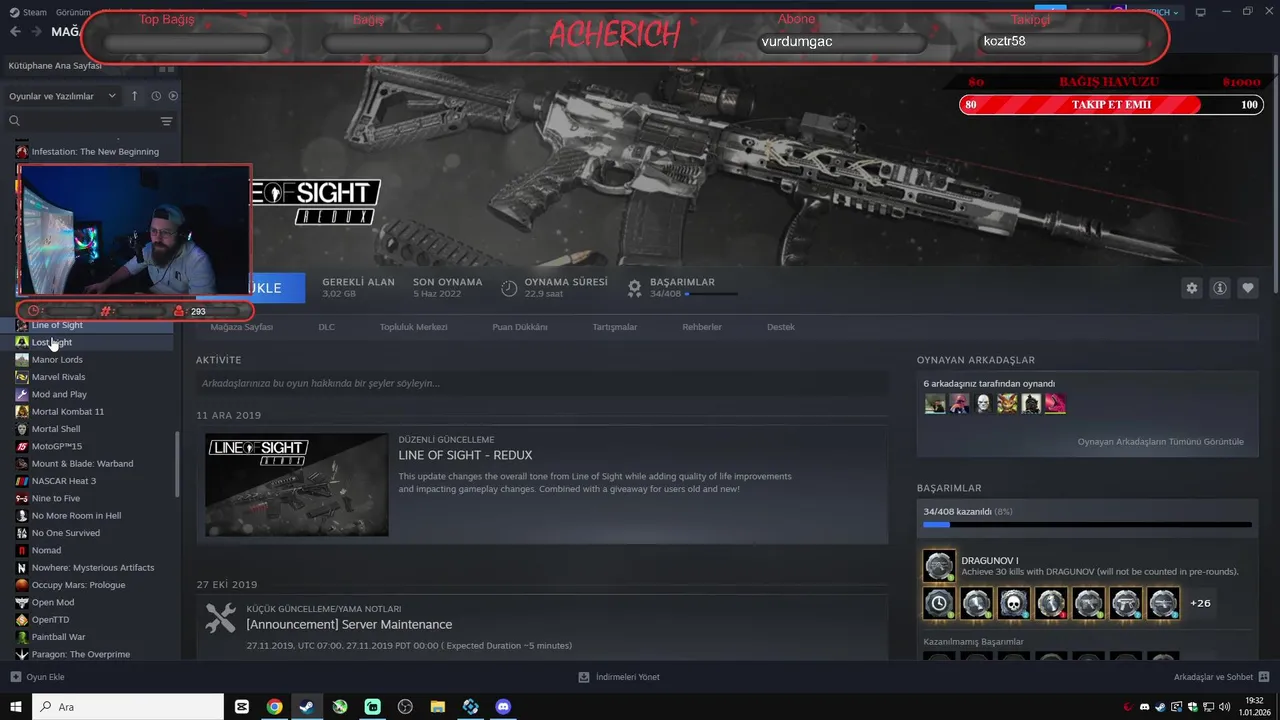Open the Rehberler tab
Image resolution: width=1280 pixels, height=720 pixels.
pos(702,327)
